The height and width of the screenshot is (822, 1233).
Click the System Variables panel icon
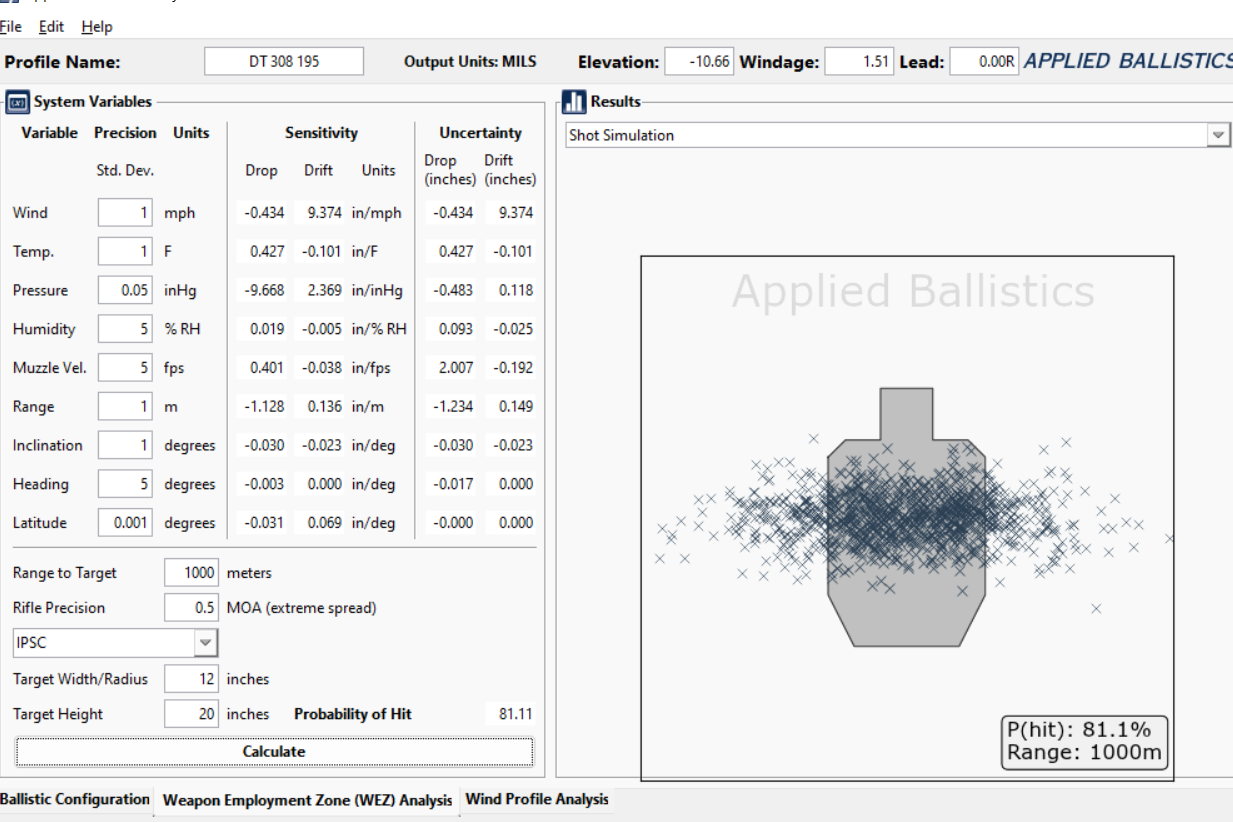coord(18,102)
